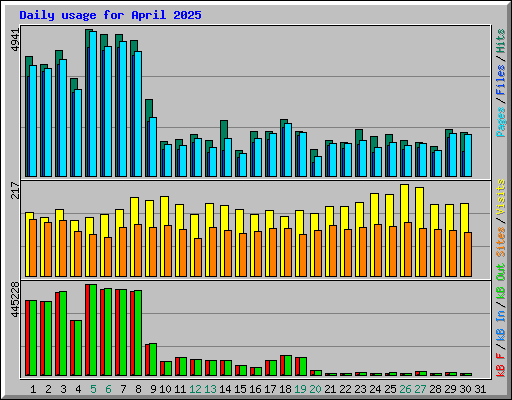Click day 11 on the x-axis
The width and height of the screenshot is (512, 400).
click(x=180, y=389)
